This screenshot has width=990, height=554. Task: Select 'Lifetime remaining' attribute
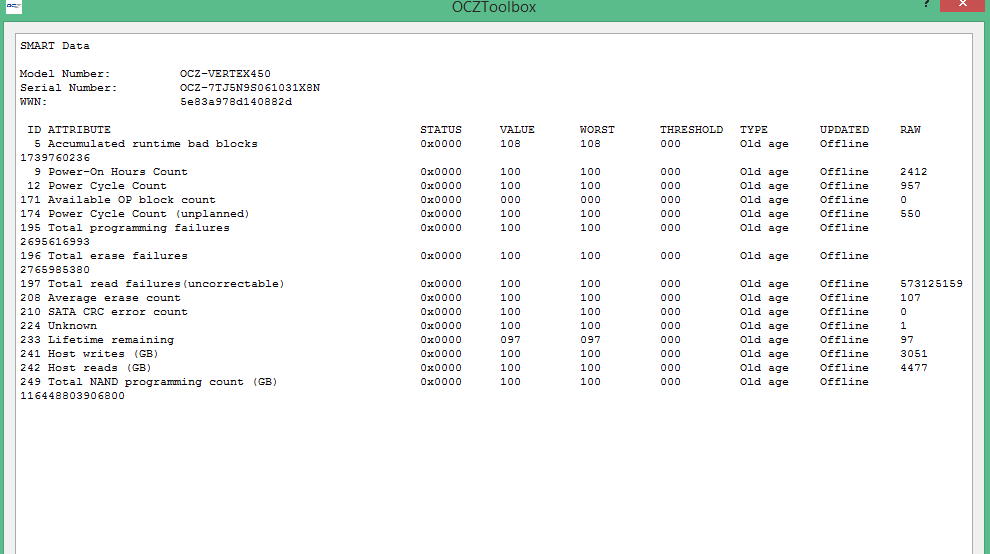[x=111, y=340]
